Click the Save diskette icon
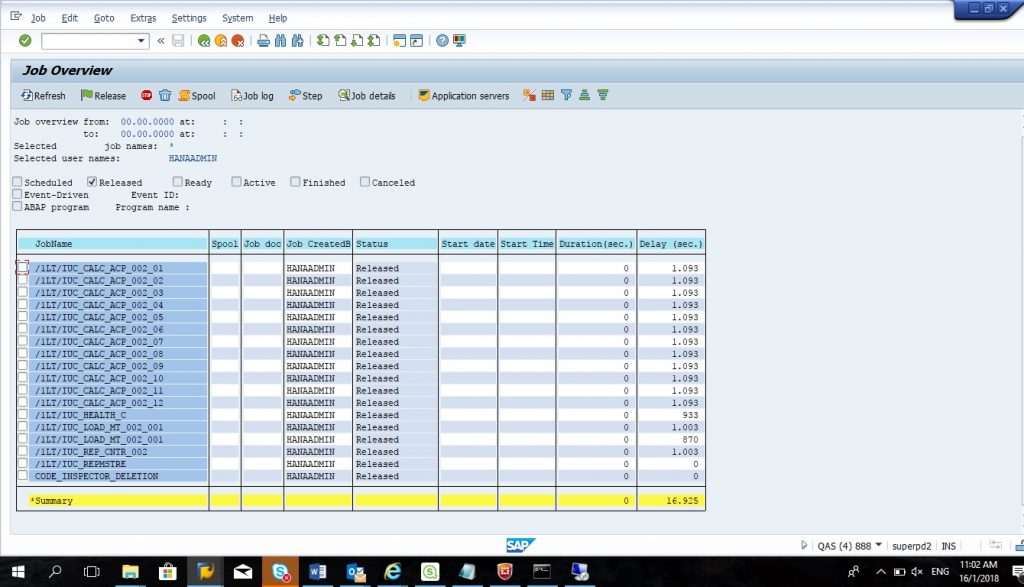The image size is (1024, 587). pos(178,41)
